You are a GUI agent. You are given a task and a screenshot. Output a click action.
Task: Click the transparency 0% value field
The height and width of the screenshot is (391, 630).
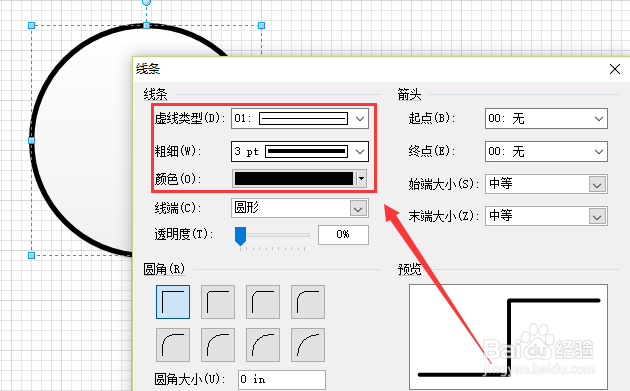click(x=343, y=235)
